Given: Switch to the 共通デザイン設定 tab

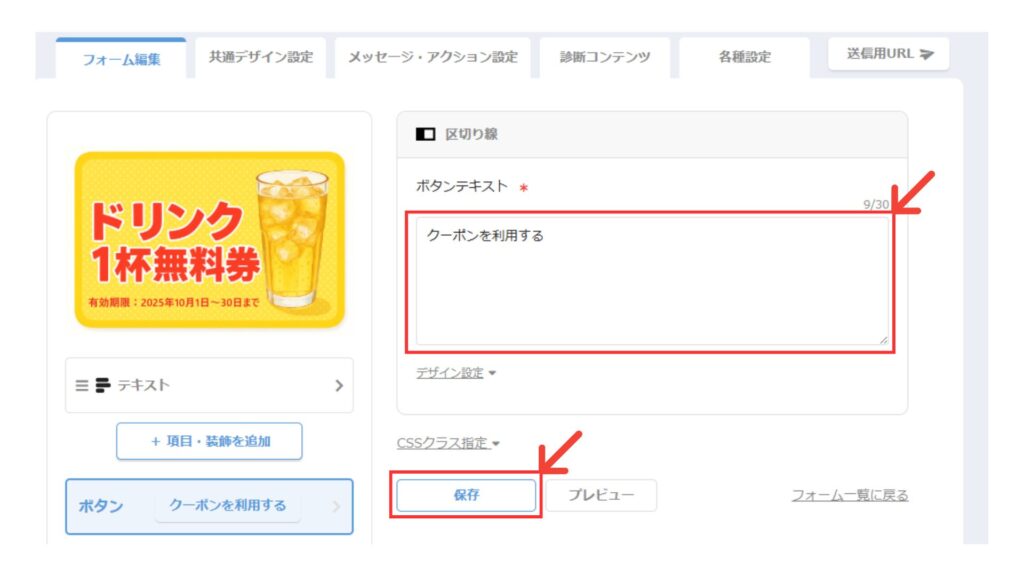Looking at the screenshot, I should tap(261, 57).
